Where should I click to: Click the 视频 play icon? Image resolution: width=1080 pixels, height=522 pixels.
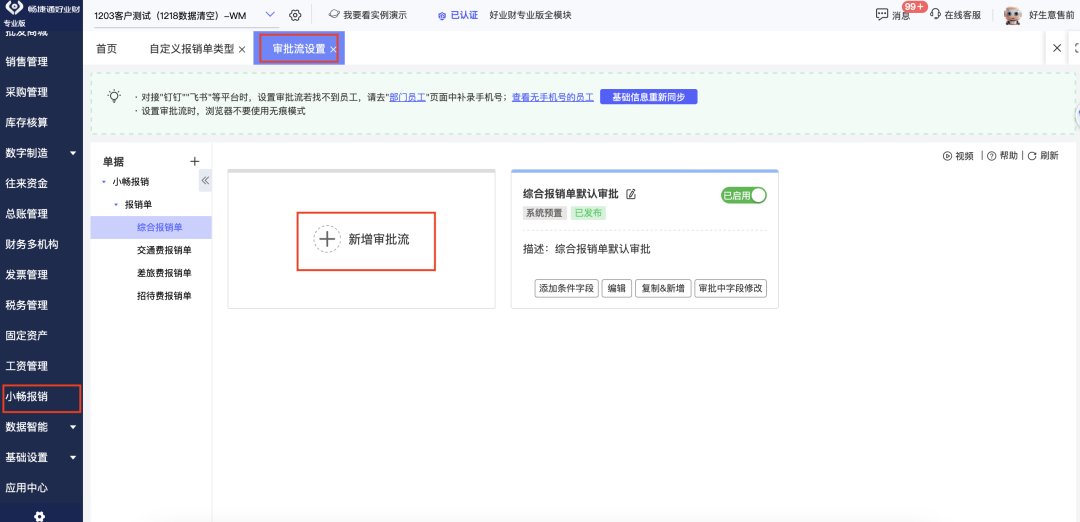[x=947, y=156]
